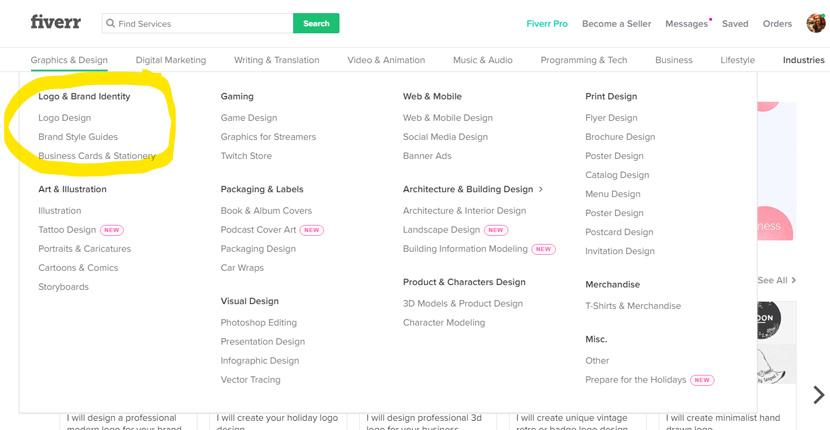Open 3D Models & Product Design
Image resolution: width=830 pixels, height=430 pixels.
click(463, 303)
